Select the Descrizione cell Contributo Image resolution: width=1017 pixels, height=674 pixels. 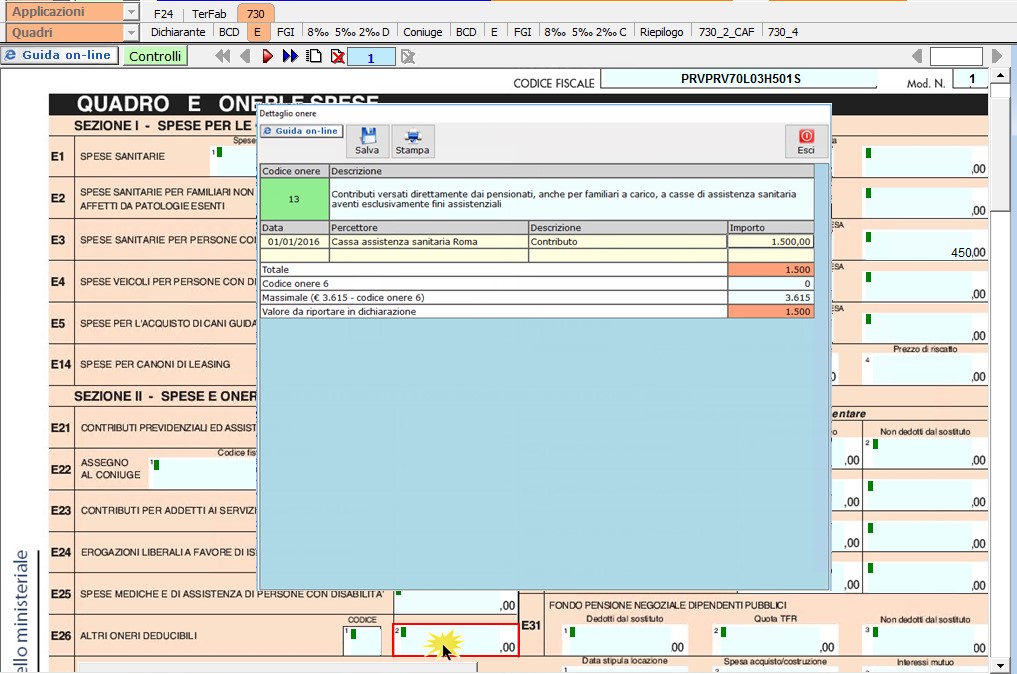coord(628,241)
